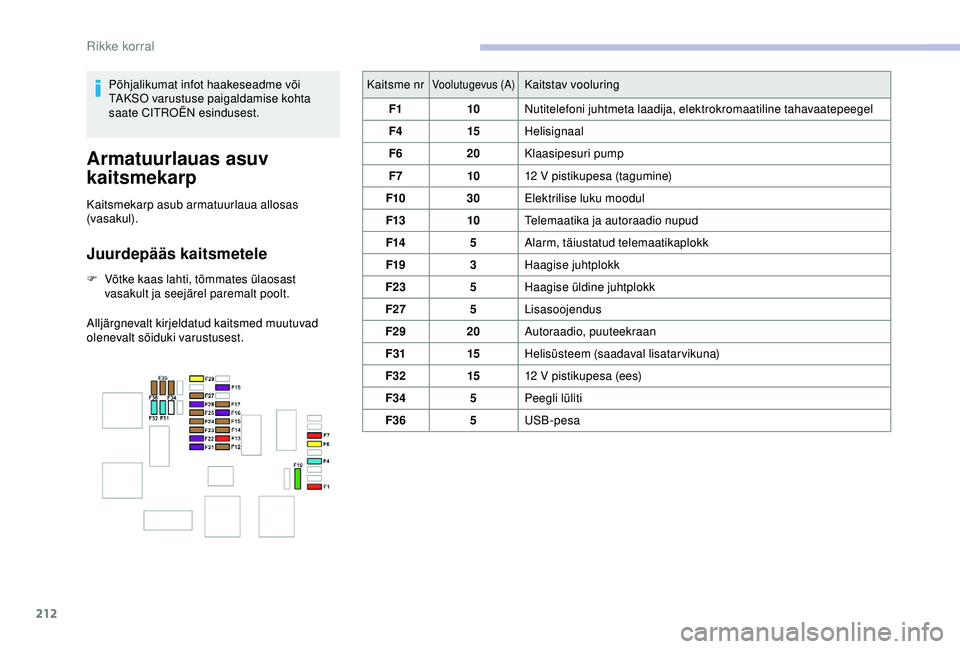Image resolution: width=960 pixels, height=649 pixels.
Task: Click the 'USB-pesa' table cell
Action: 704,421
